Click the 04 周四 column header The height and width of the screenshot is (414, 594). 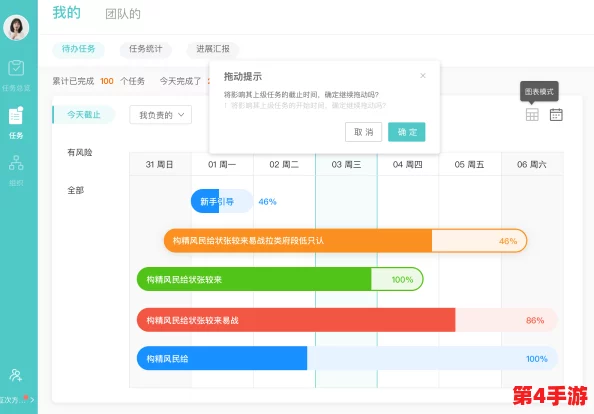click(x=408, y=164)
